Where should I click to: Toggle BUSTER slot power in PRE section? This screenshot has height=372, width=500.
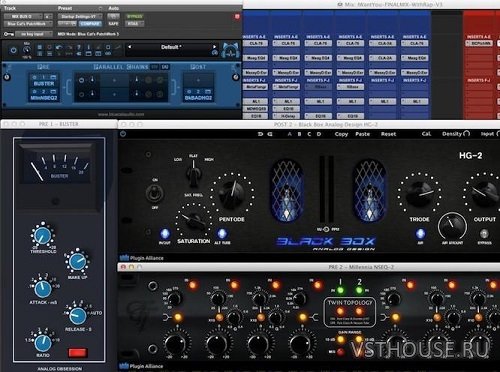point(34,77)
